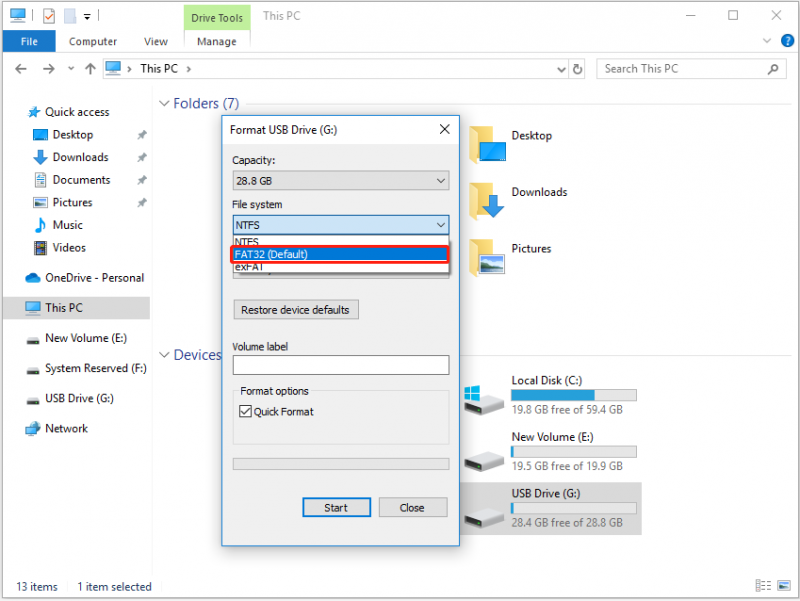Open Pictures in the Quick access list

[72, 203]
